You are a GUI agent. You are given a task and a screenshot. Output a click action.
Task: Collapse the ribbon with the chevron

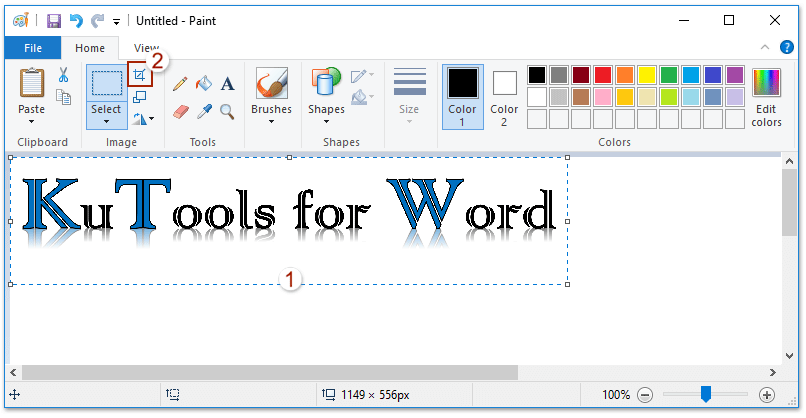(765, 47)
